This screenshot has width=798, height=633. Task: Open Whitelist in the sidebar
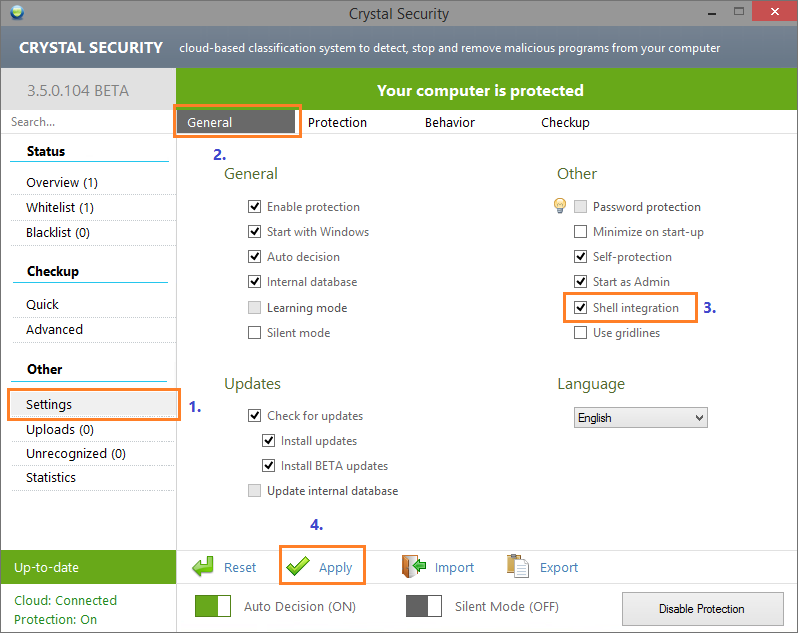tap(60, 207)
